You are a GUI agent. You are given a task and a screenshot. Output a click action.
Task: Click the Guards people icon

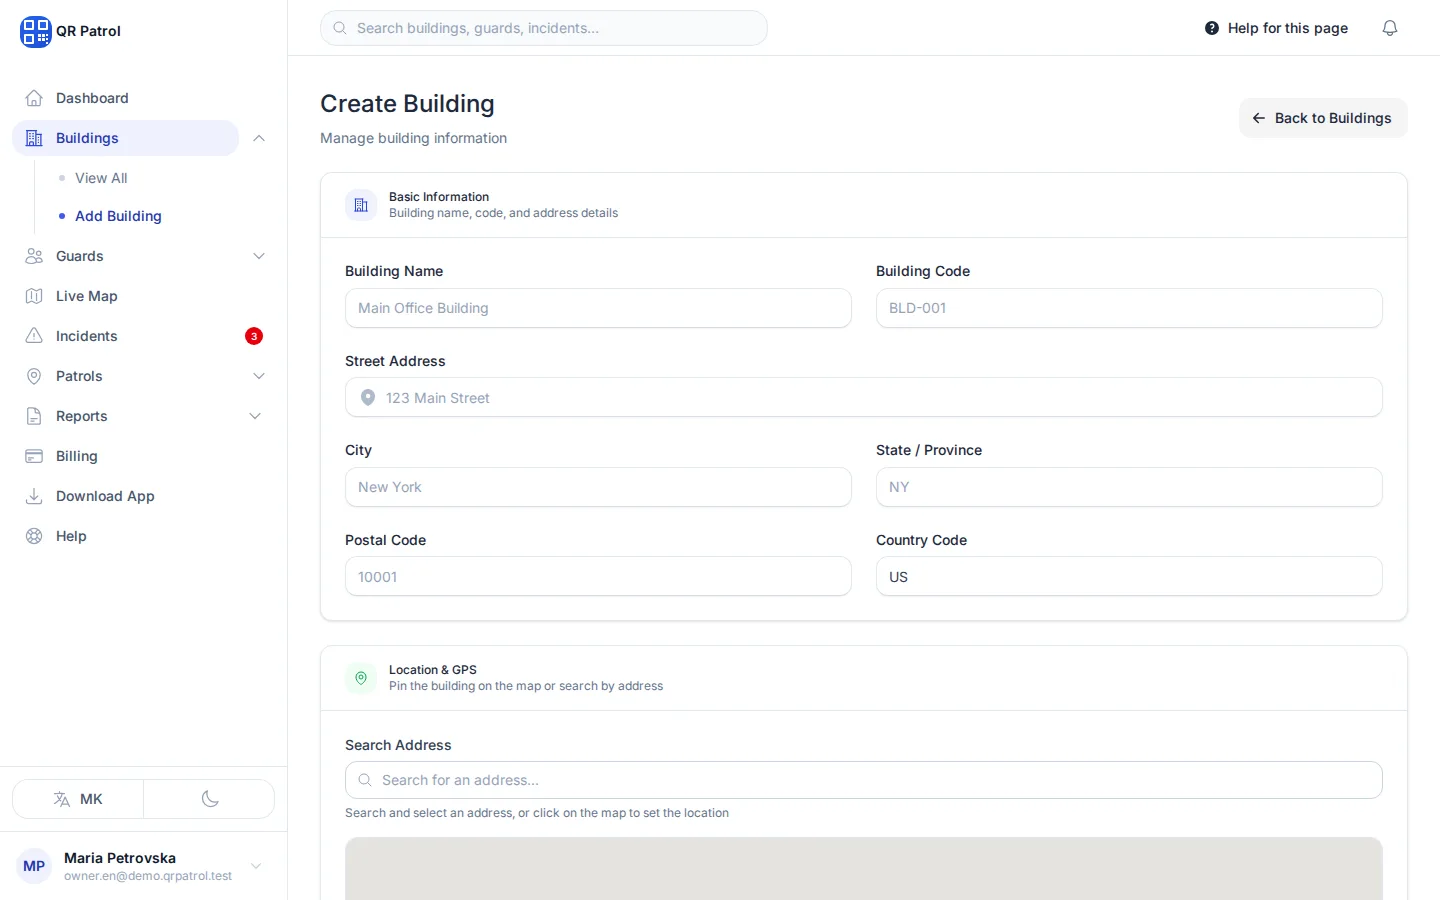click(x=34, y=256)
